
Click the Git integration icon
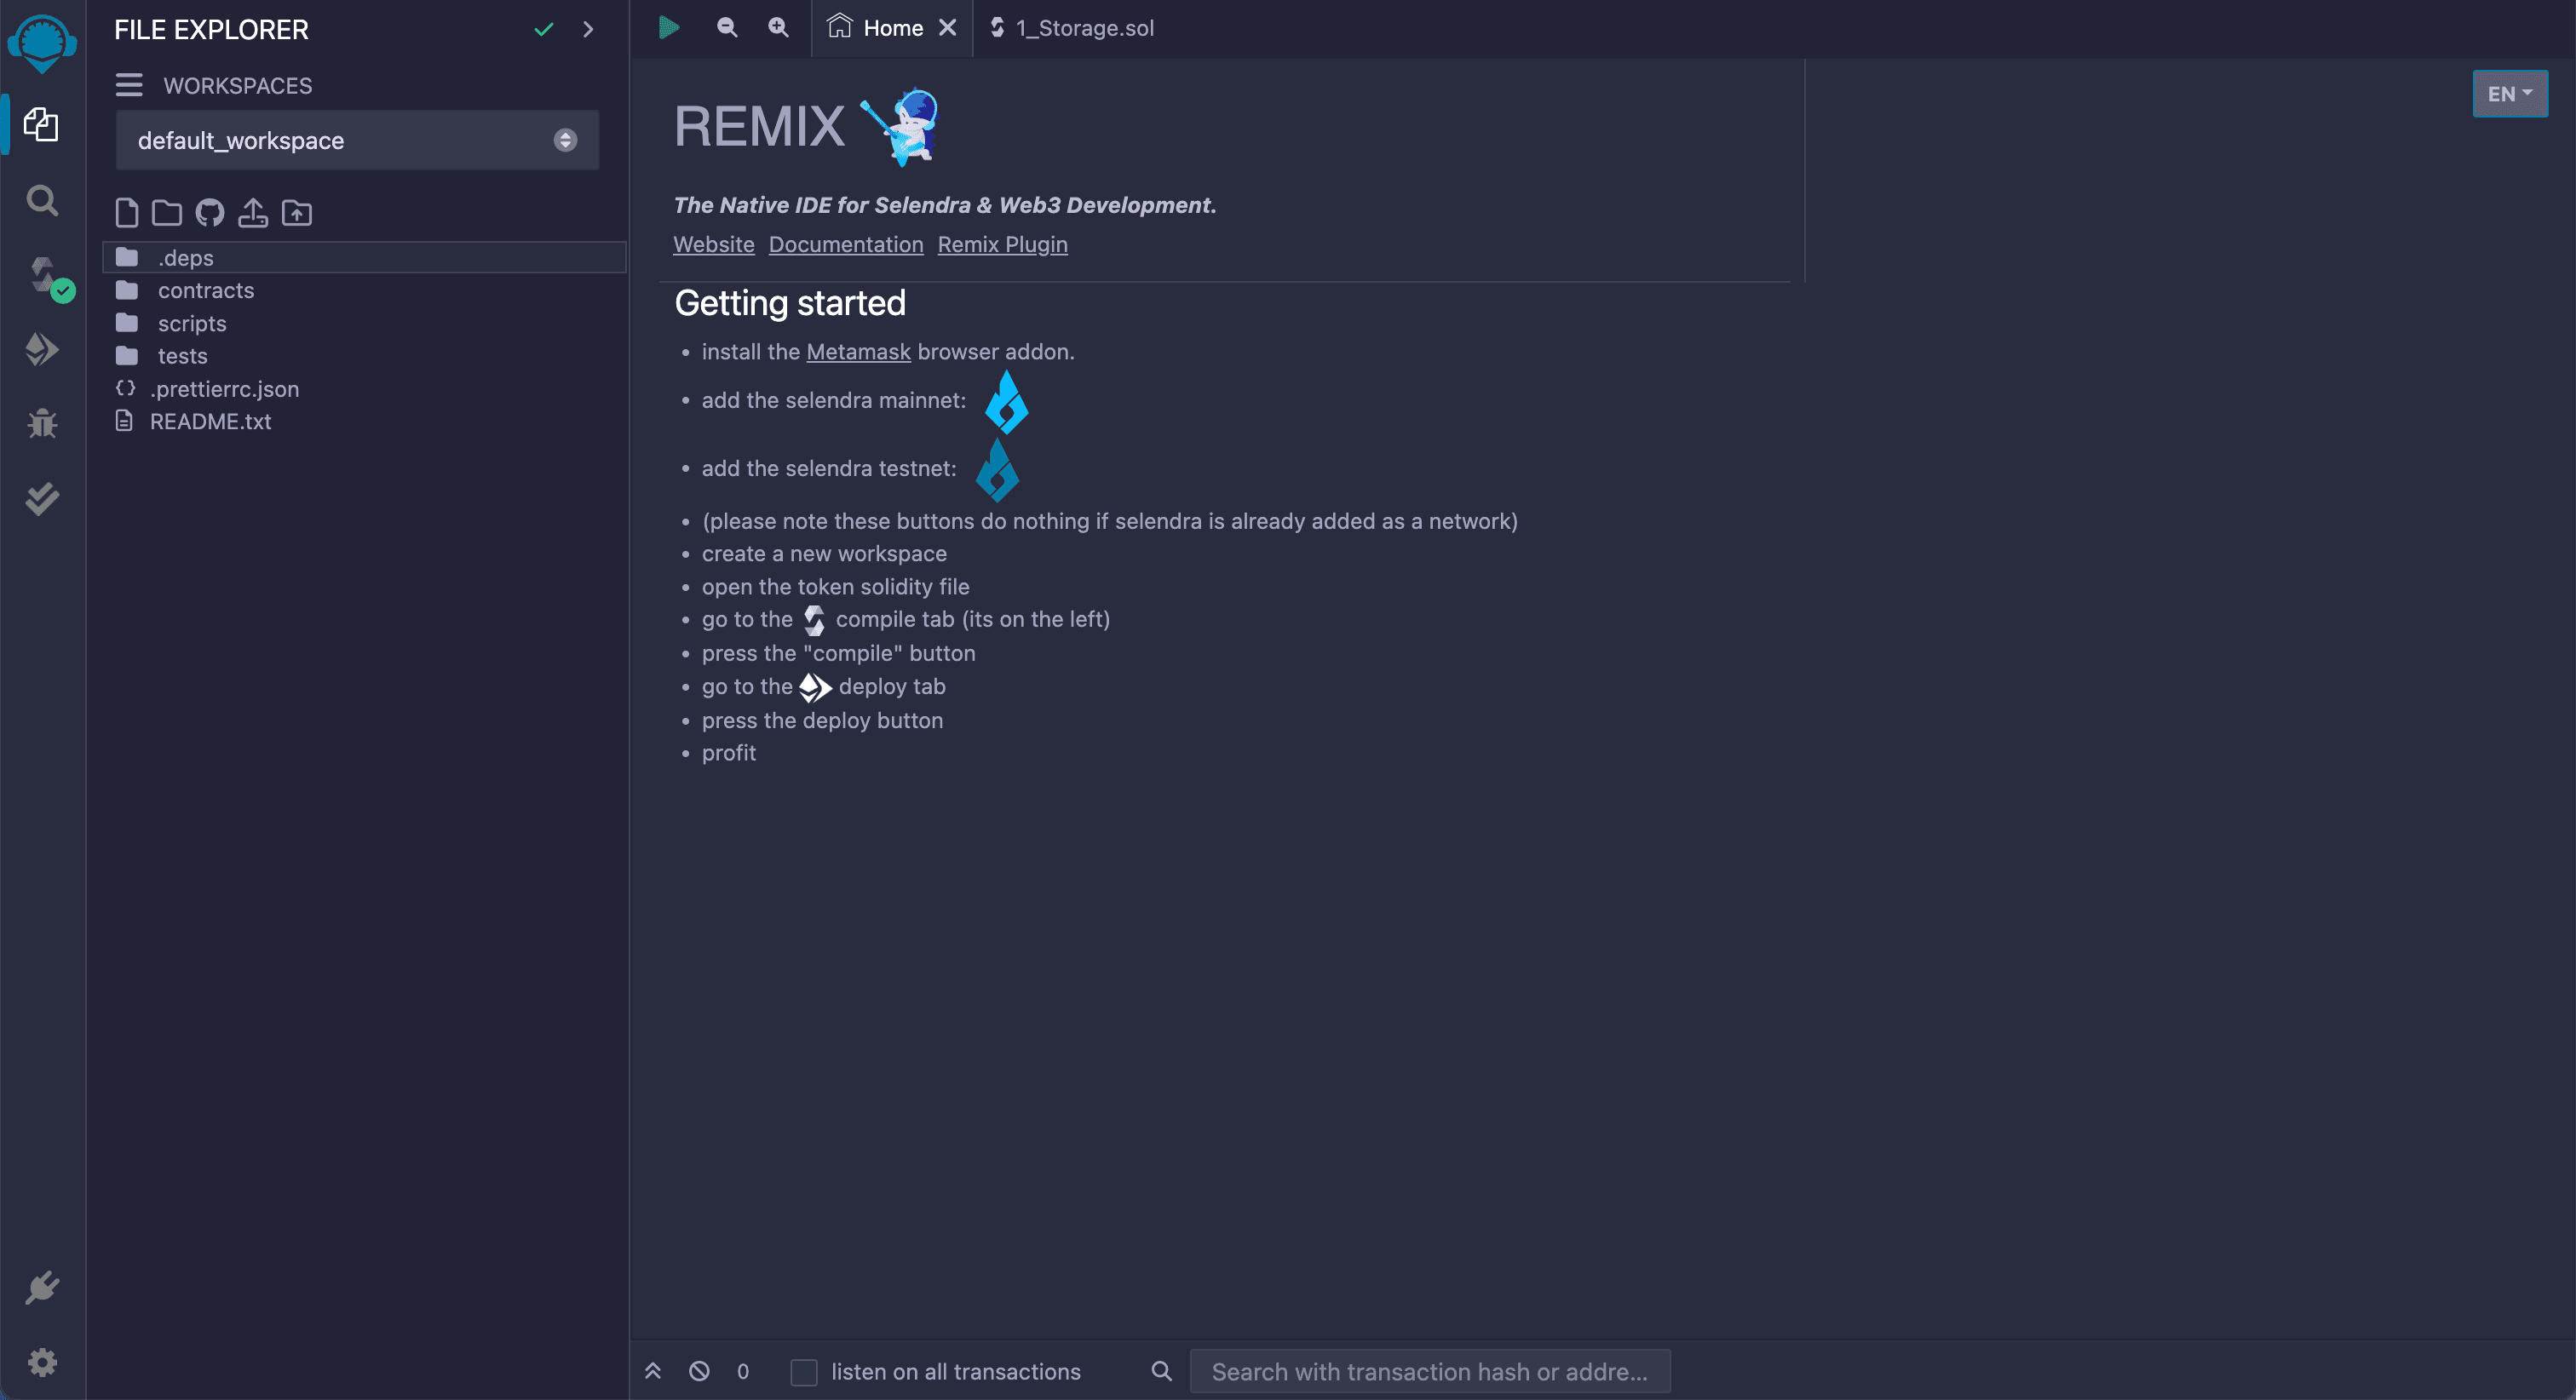tap(209, 212)
